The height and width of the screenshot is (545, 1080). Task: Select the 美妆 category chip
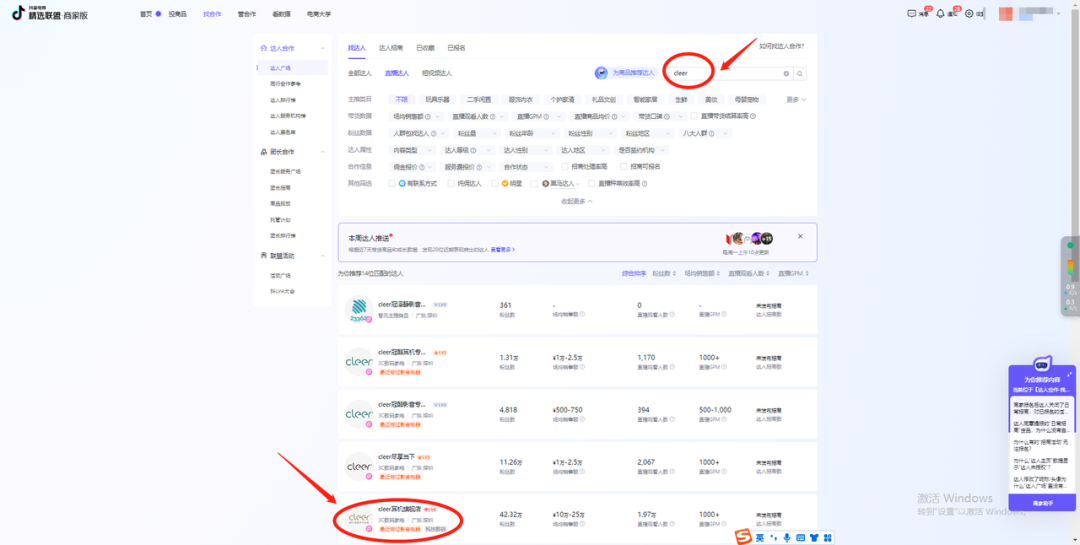(710, 100)
